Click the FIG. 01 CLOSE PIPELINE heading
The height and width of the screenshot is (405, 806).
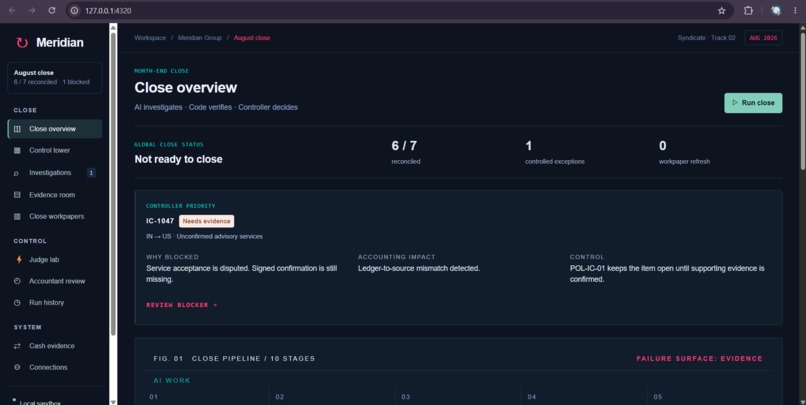tap(234, 358)
